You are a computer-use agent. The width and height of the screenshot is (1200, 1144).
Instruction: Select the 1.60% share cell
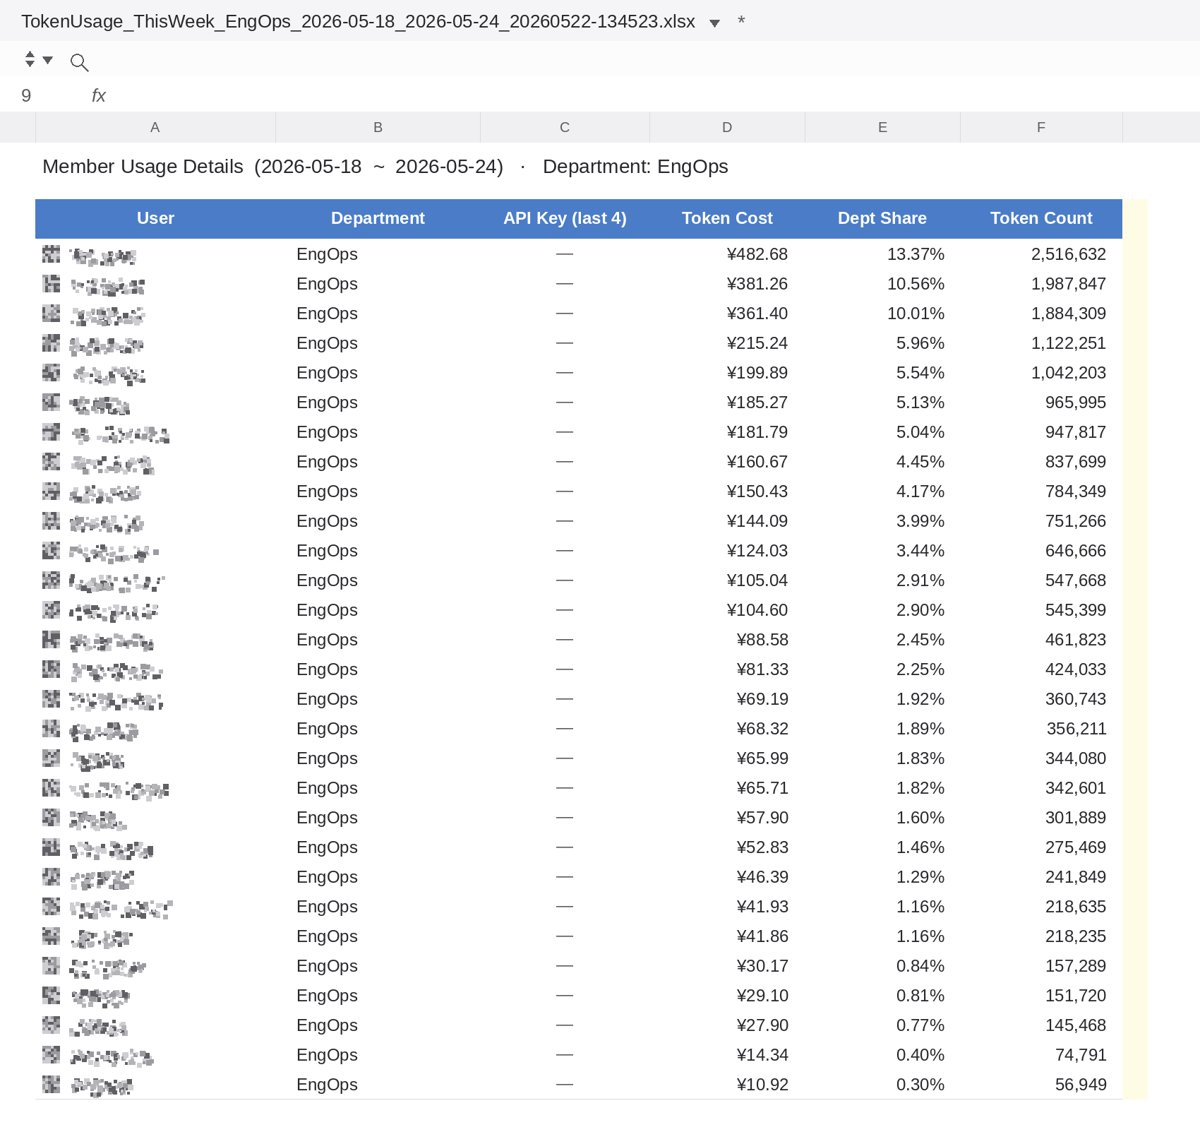click(882, 818)
